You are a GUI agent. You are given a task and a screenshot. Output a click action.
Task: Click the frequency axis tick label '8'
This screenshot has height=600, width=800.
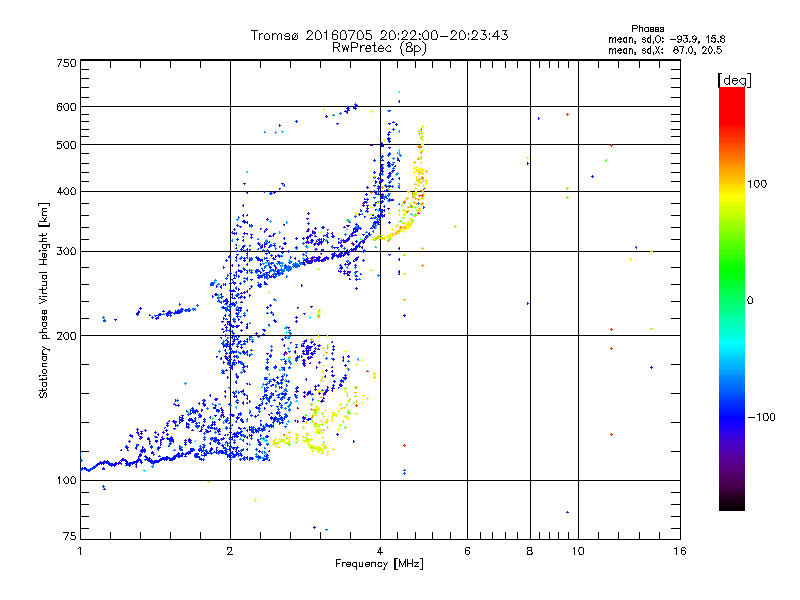pyautogui.click(x=530, y=551)
